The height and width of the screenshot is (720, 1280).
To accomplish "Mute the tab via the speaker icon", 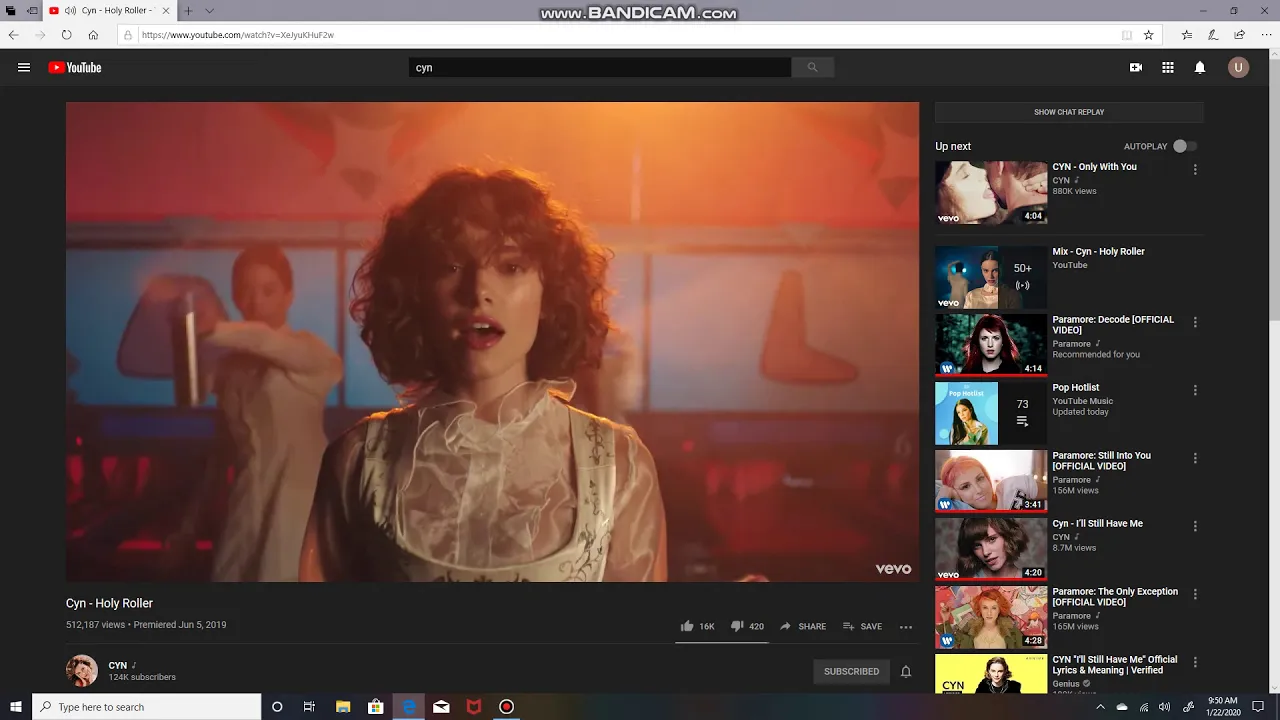I will click(x=70, y=11).
